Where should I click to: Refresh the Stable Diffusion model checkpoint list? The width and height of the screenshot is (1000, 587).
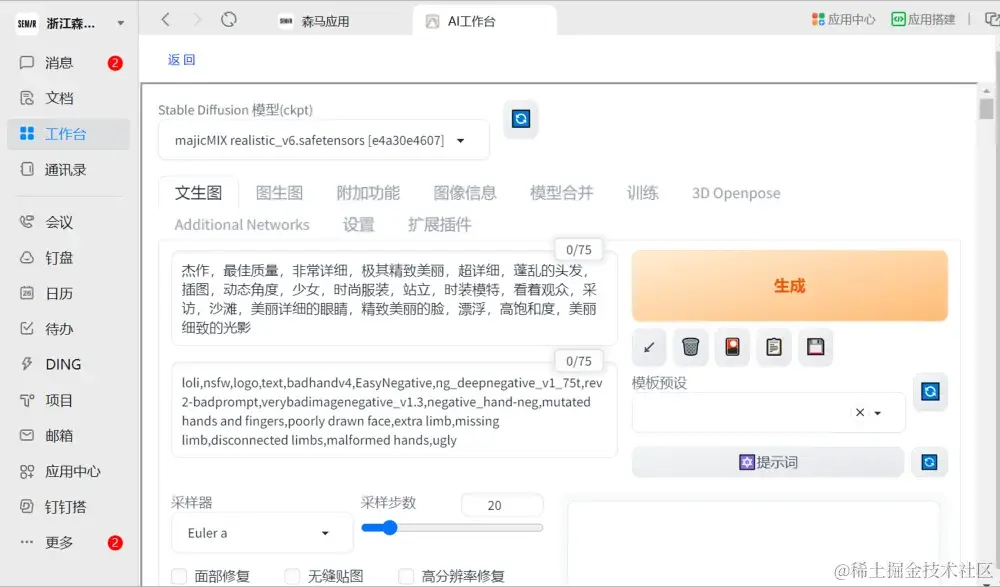pos(520,117)
